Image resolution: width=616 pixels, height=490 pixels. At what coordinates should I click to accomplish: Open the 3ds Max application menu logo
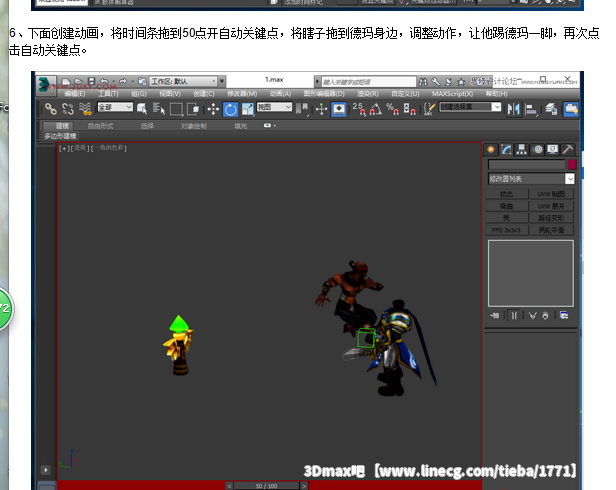tap(46, 85)
